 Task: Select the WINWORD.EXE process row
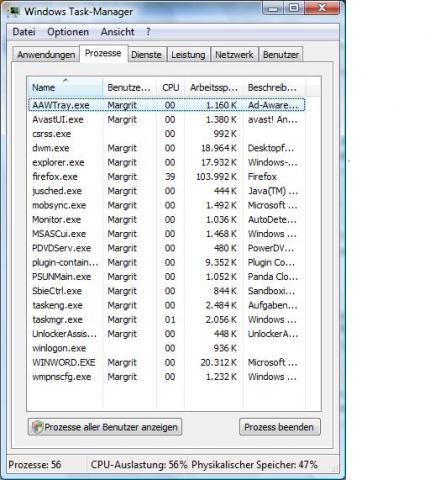click(x=166, y=362)
